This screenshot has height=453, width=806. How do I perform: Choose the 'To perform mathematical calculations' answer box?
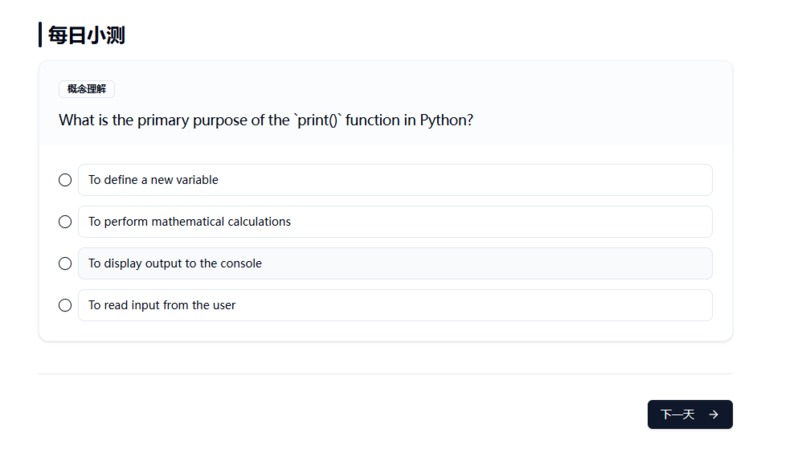point(395,222)
